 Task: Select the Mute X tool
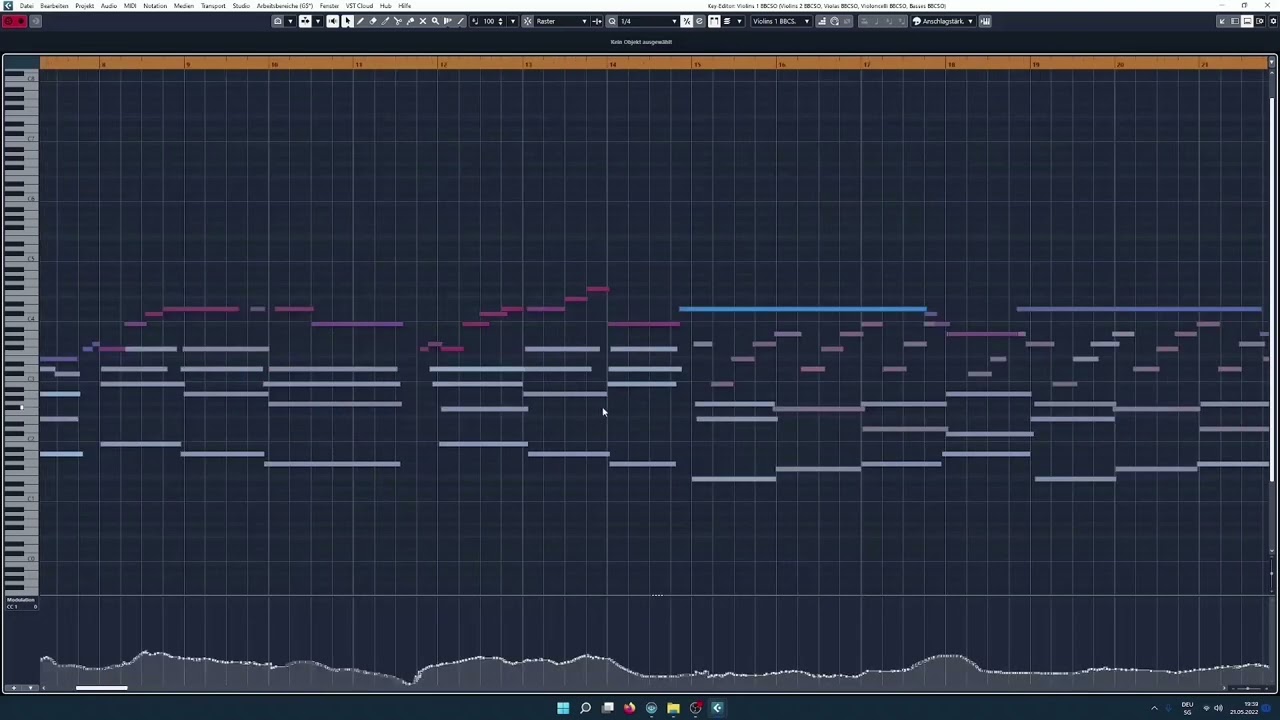[x=423, y=21]
